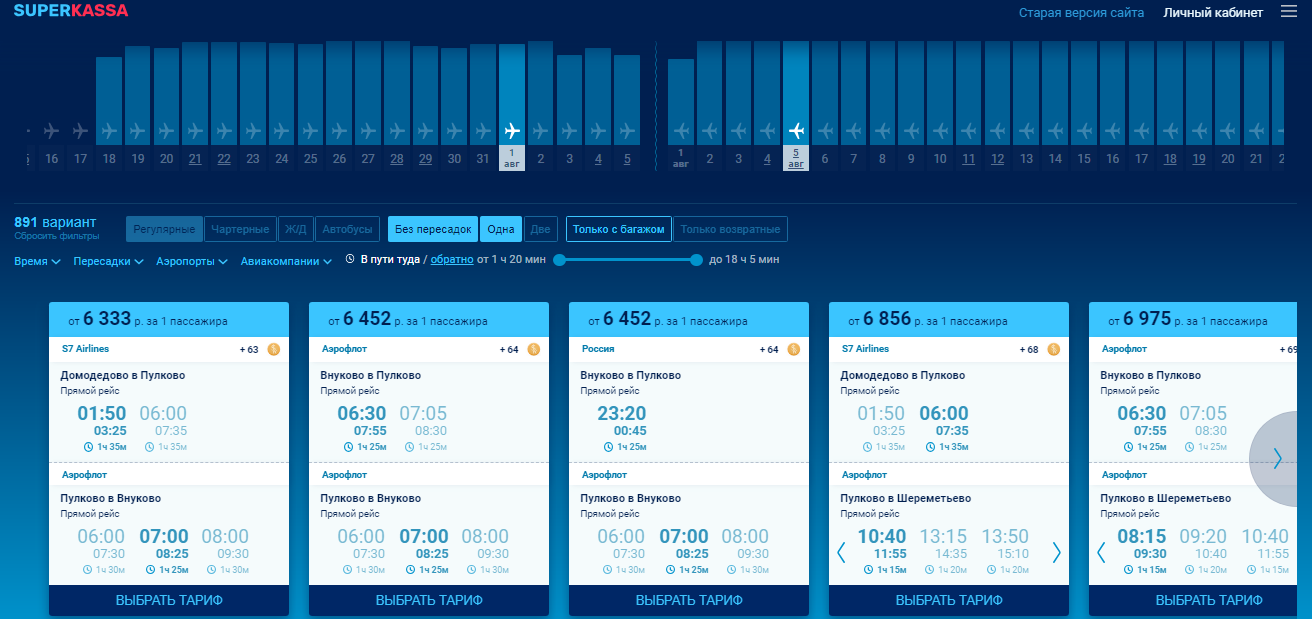Image resolution: width=1312 pixels, height=619 pixels.
Task: Select highlighted plane icon for 1 авг departure
Action: click(512, 131)
